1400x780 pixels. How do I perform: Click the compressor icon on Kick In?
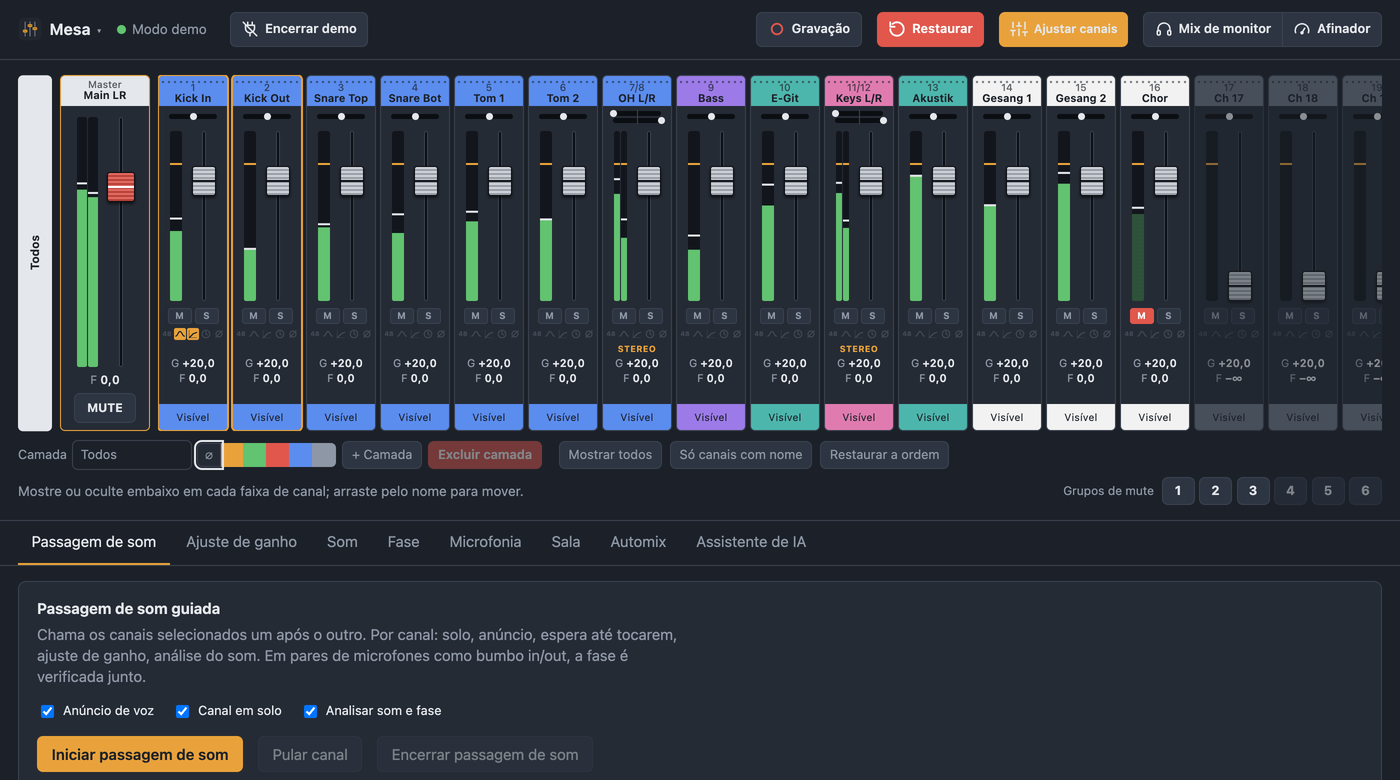[193, 334]
